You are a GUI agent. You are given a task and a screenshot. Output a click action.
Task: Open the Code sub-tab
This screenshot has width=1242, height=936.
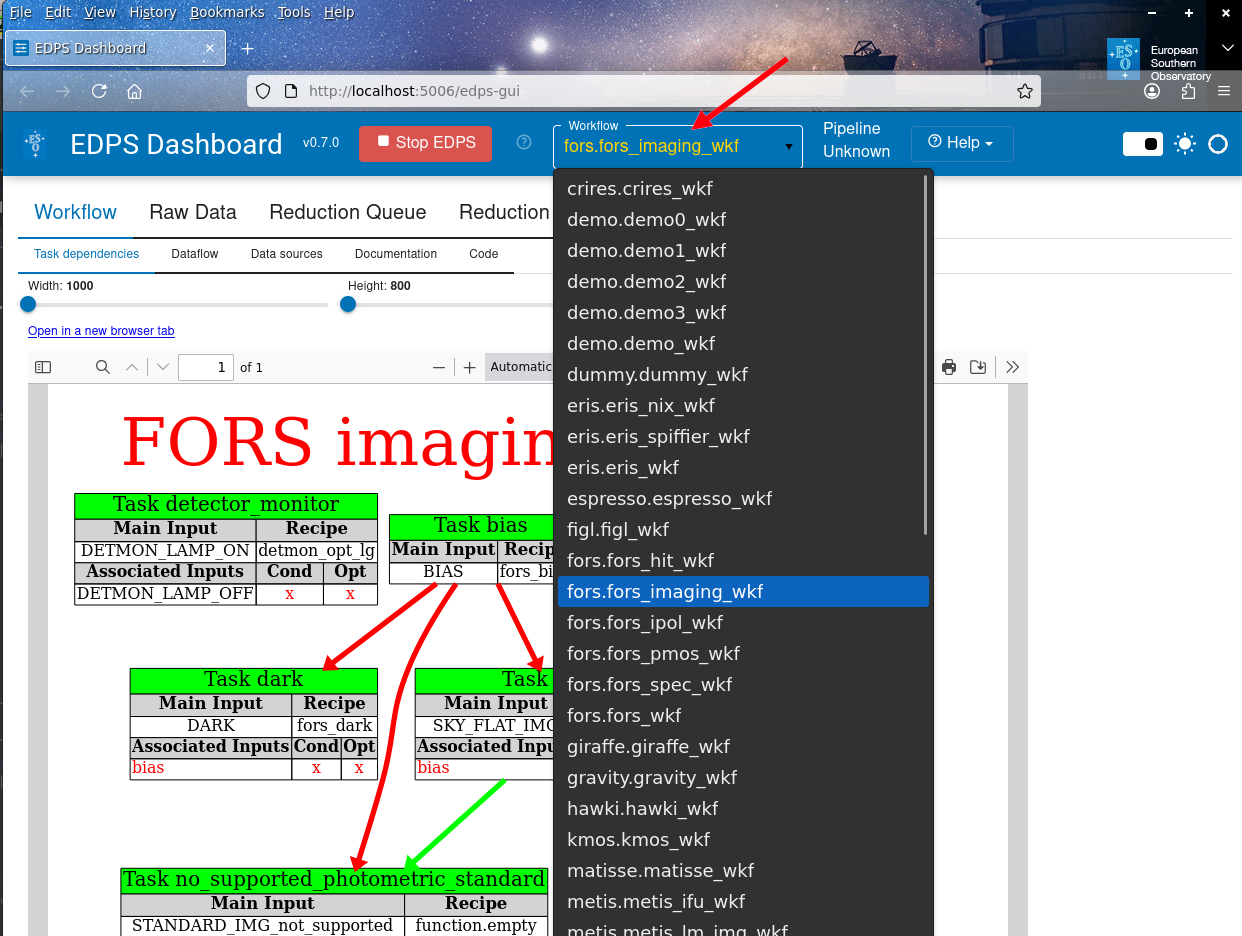tap(484, 254)
